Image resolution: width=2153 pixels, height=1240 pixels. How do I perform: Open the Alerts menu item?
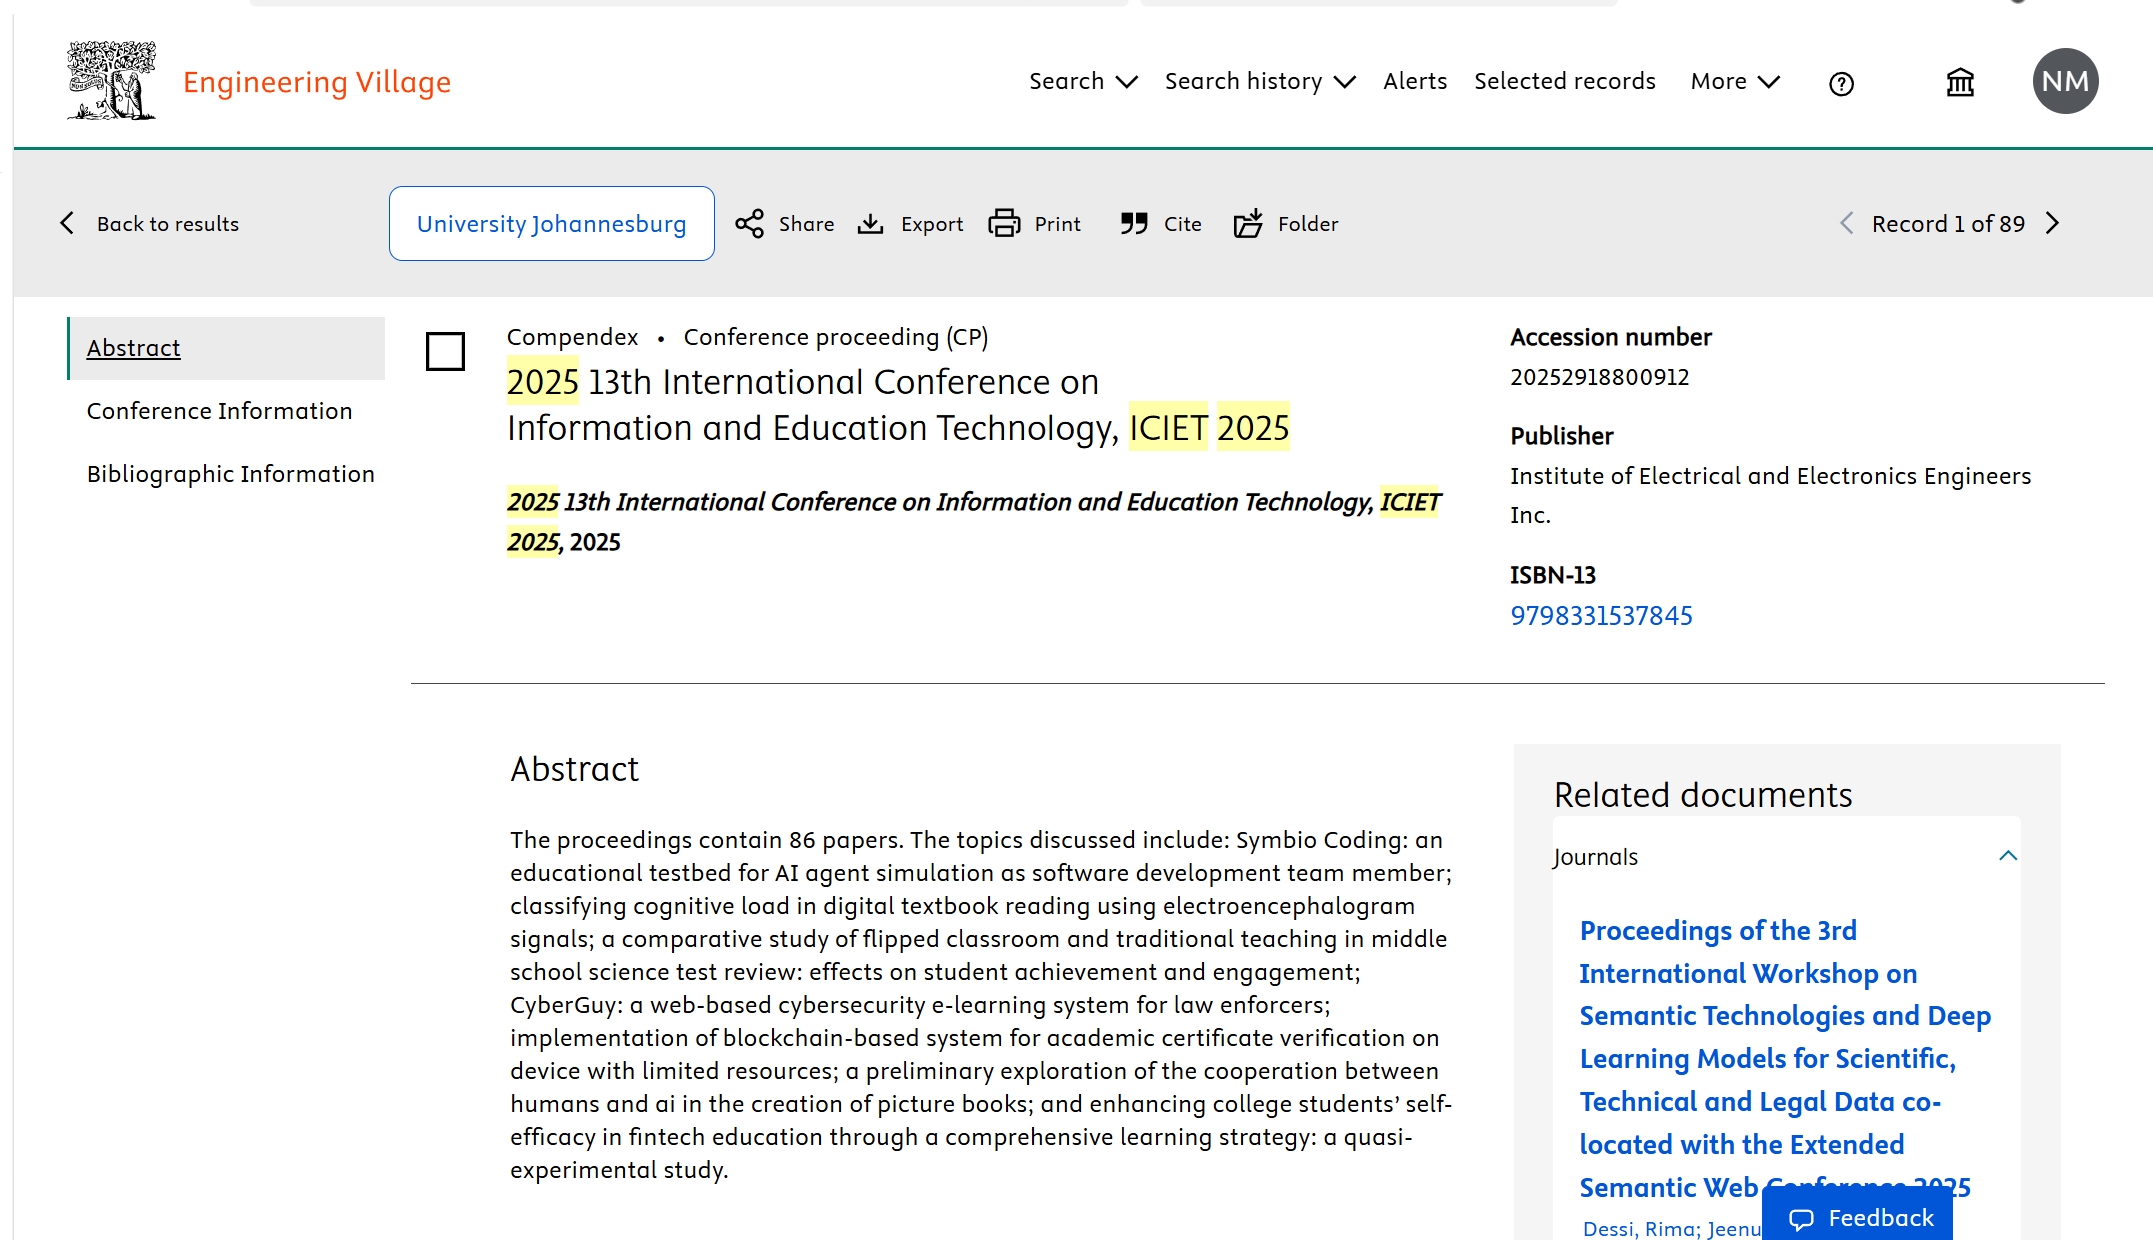click(1415, 81)
